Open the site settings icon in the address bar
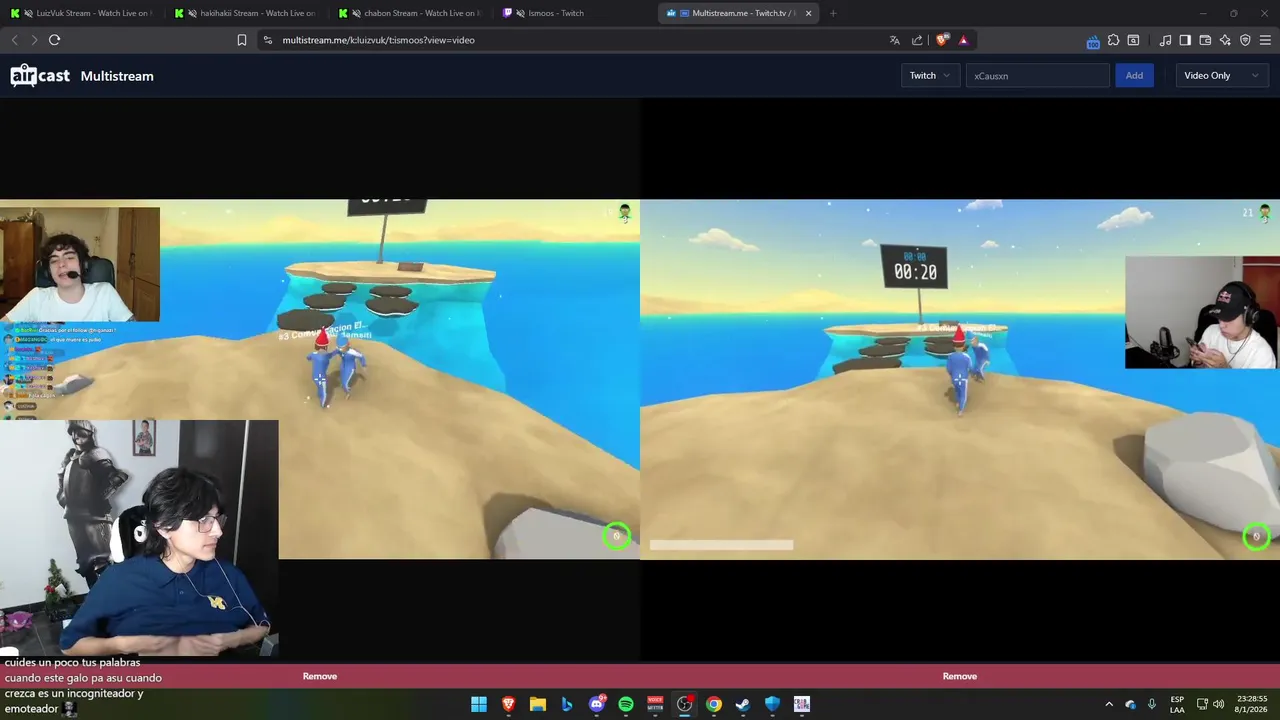Screen dimensions: 1280x720 (267, 40)
